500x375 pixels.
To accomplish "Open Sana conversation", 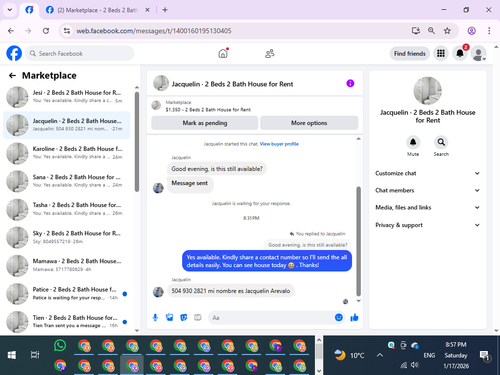I will pos(67,181).
